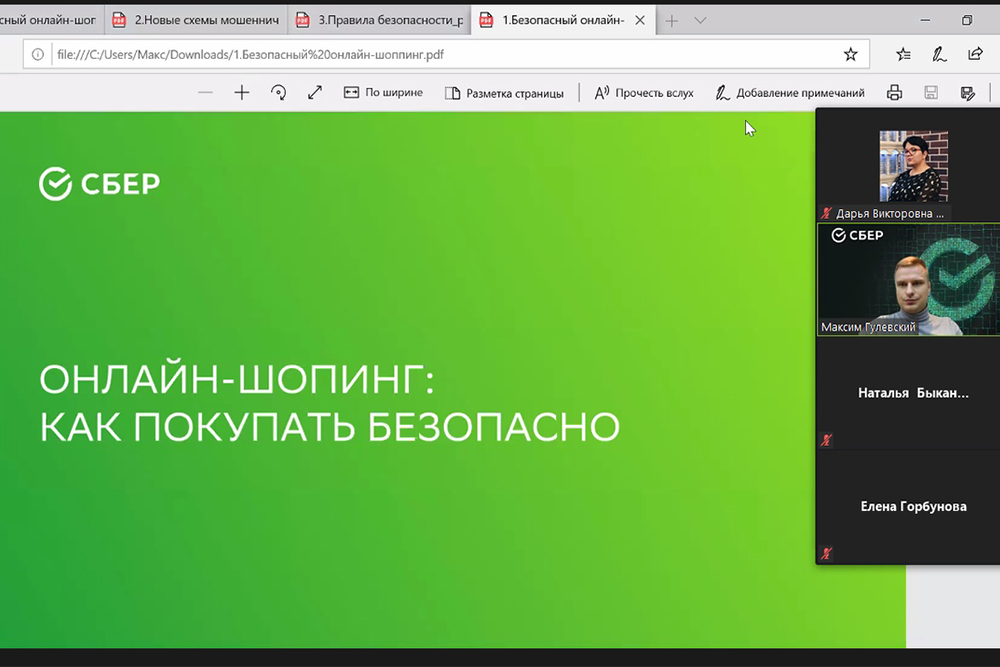Toggle Read aloud (Прочесть вслух)
1000x667 pixels.
[644, 93]
